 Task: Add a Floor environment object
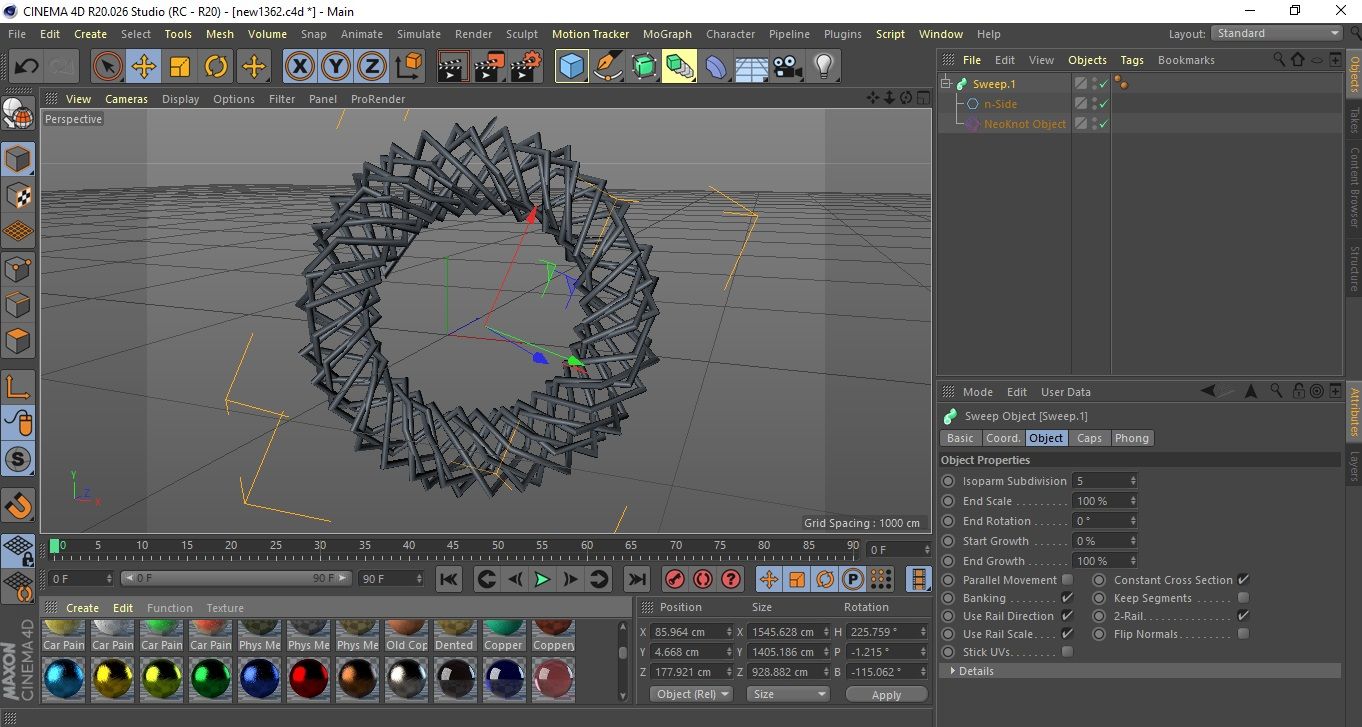pyautogui.click(x=751, y=67)
